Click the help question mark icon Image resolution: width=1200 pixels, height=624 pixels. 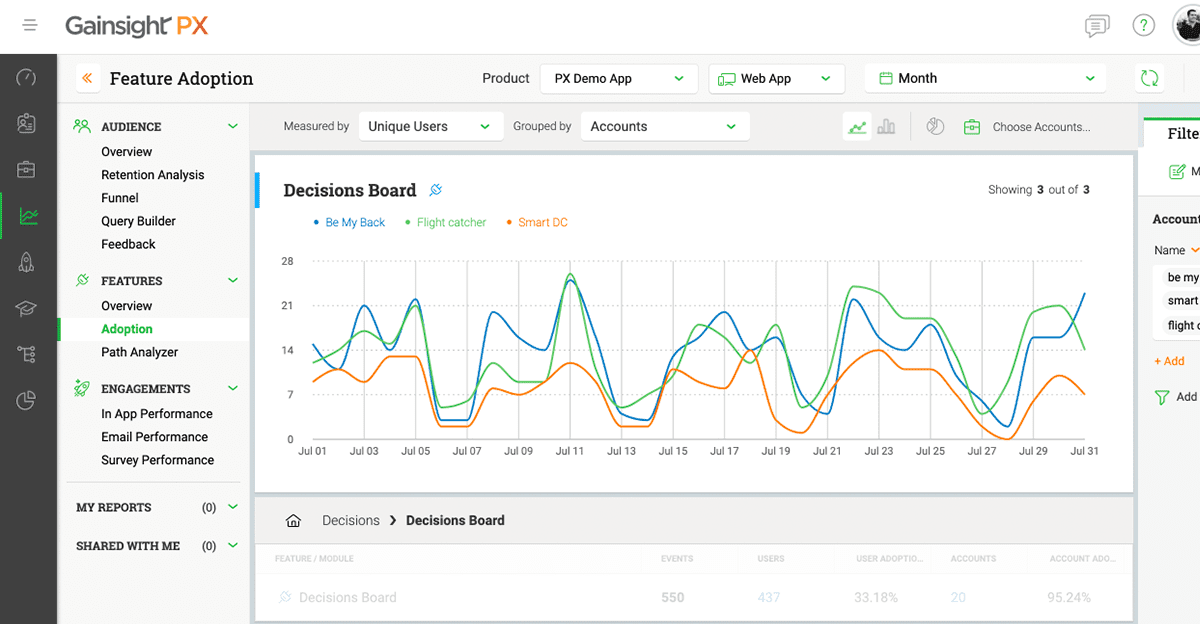point(1143,26)
